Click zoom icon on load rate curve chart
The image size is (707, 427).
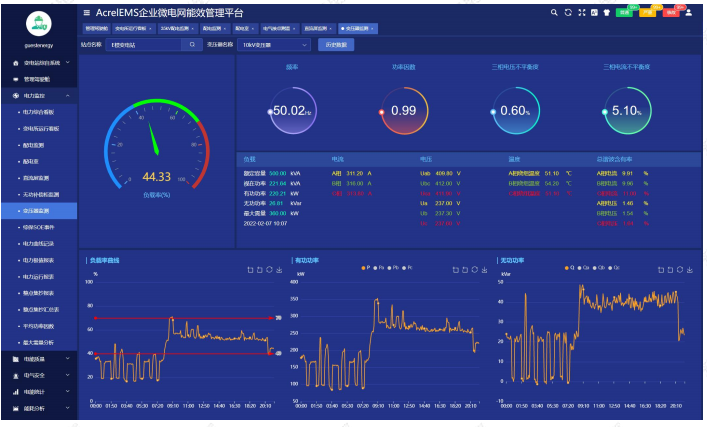coord(250,270)
